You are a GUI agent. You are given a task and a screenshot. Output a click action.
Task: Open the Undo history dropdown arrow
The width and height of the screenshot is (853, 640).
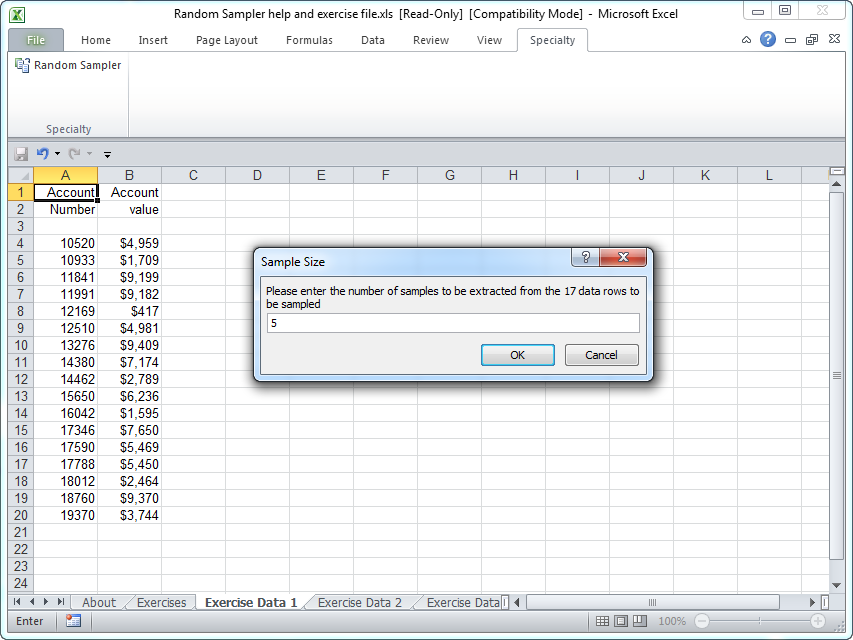pos(57,154)
